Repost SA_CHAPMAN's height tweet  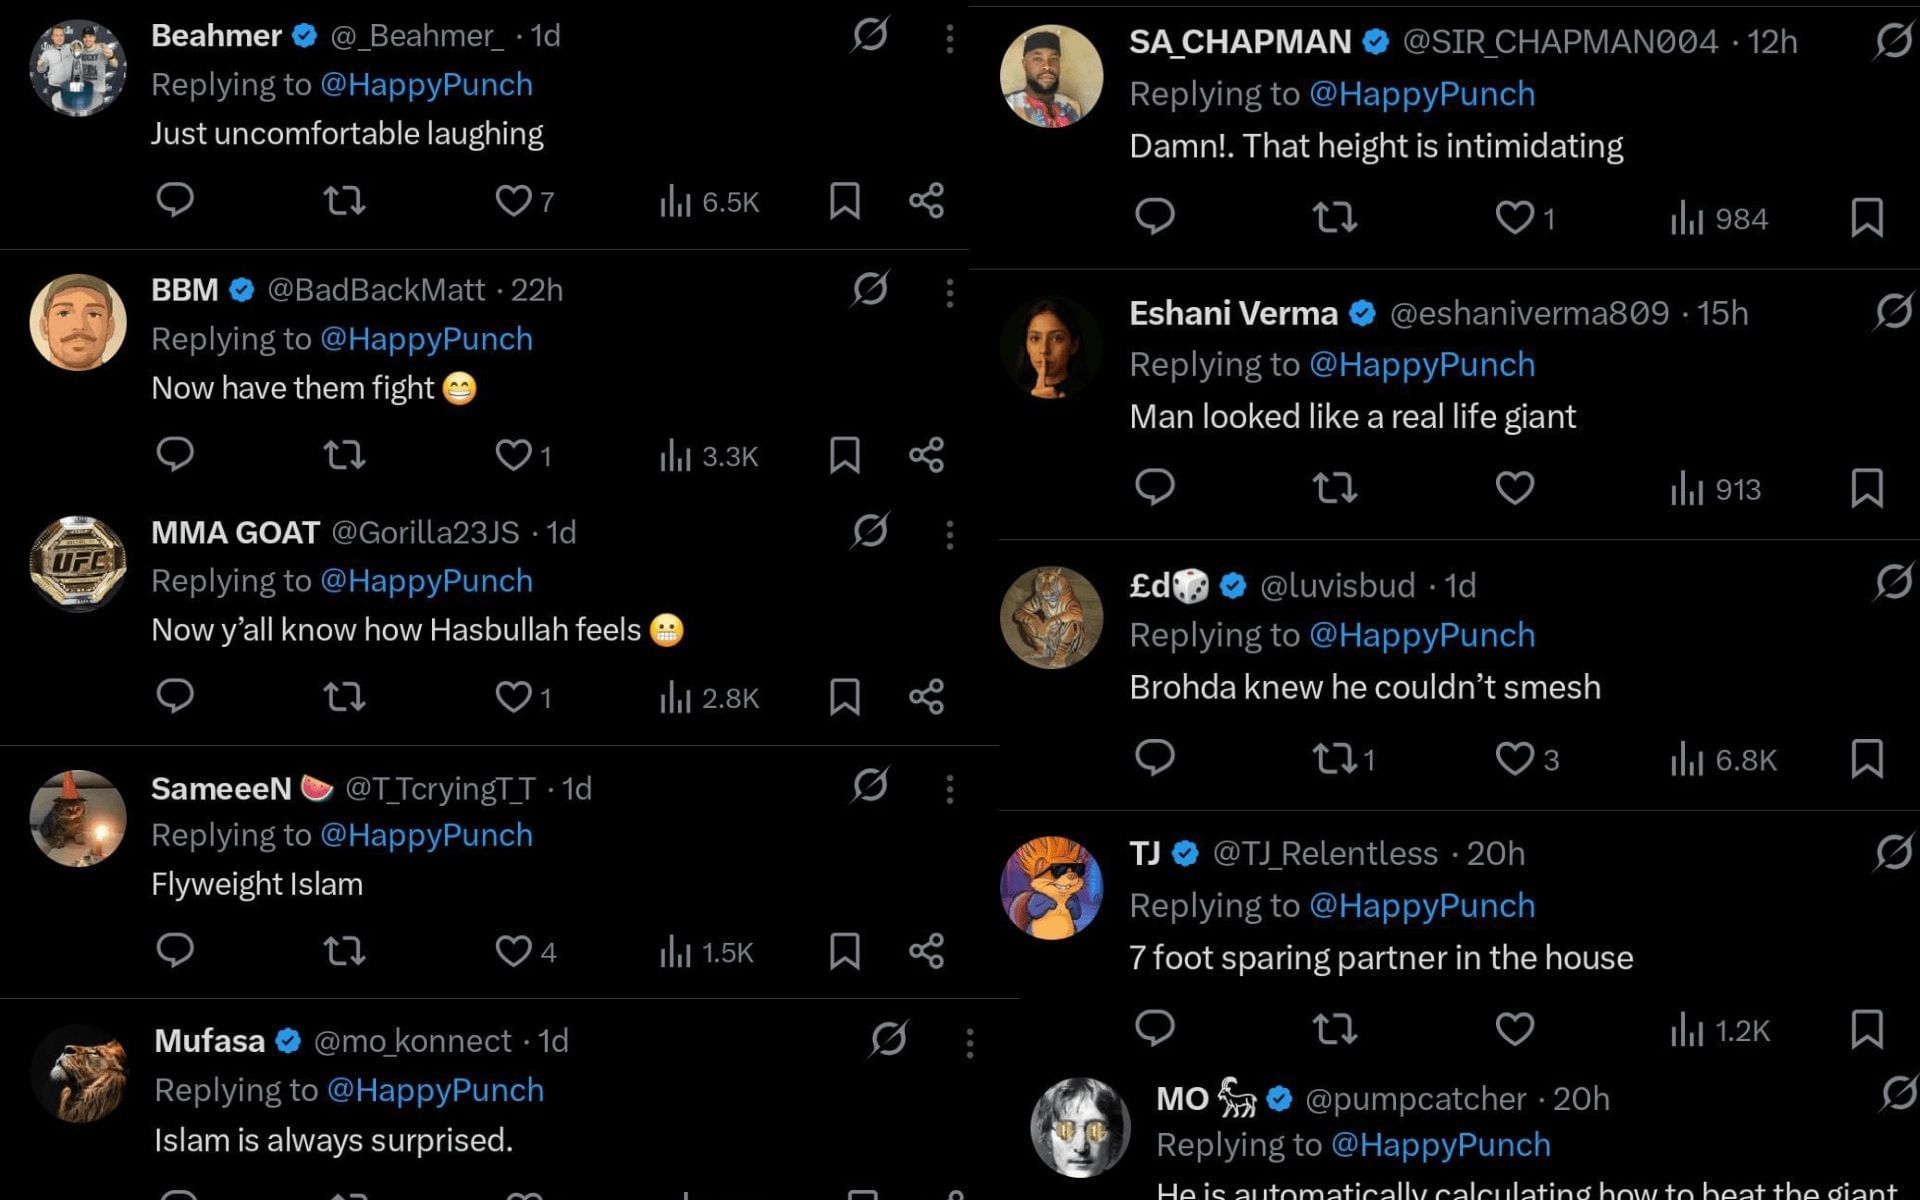click(1334, 217)
